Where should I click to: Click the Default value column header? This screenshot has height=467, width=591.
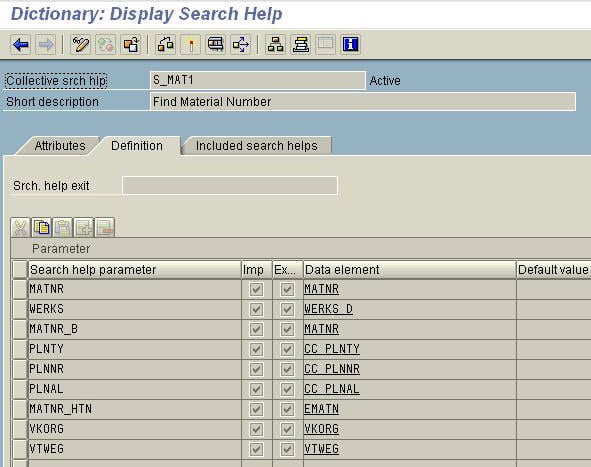click(x=554, y=269)
